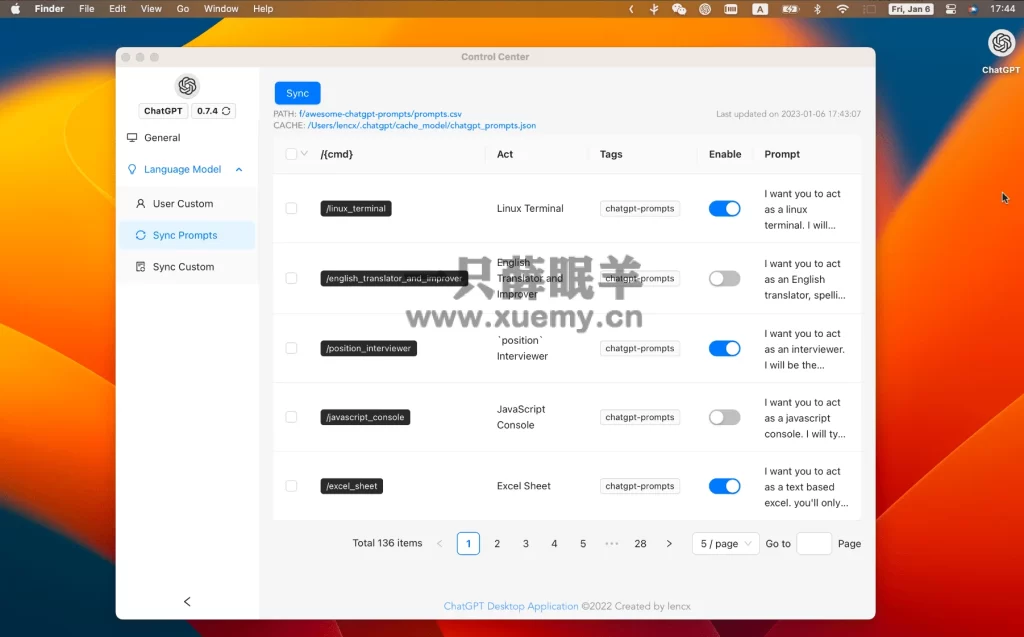Check the english_translator_and_improver row checkbox
1024x637 pixels.
291,278
